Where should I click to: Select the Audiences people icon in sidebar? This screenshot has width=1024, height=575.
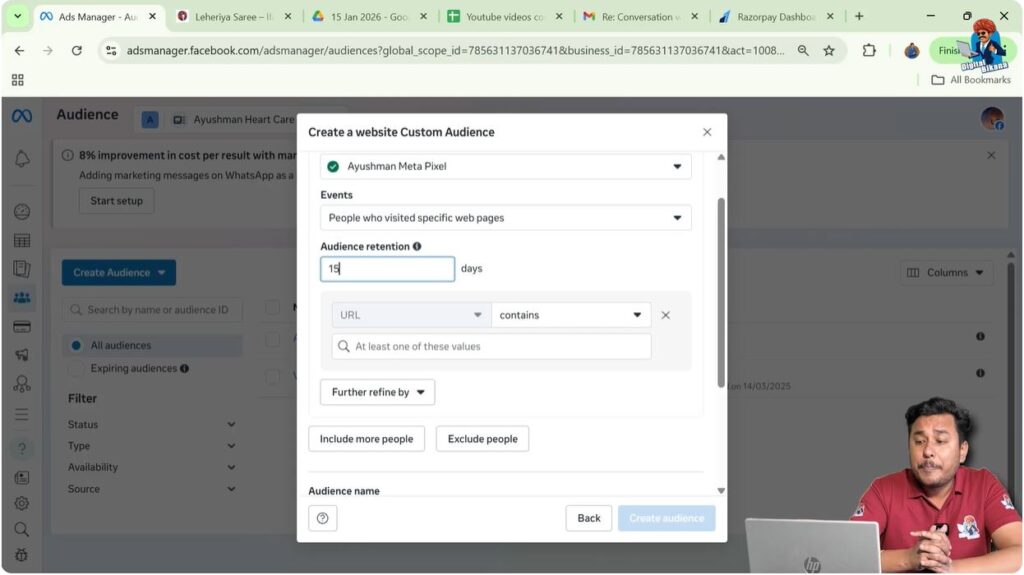22,298
